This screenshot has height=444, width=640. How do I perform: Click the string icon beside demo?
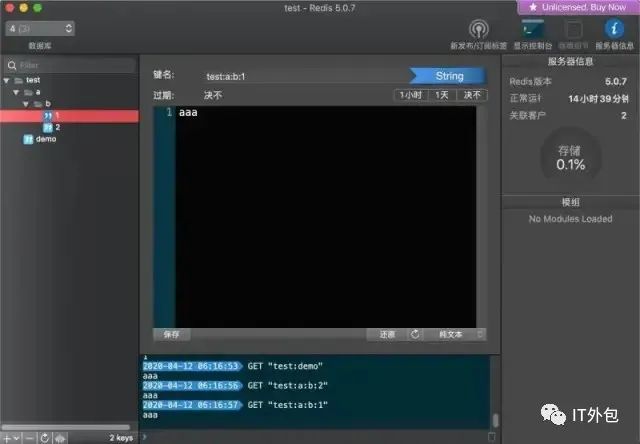click(28, 140)
